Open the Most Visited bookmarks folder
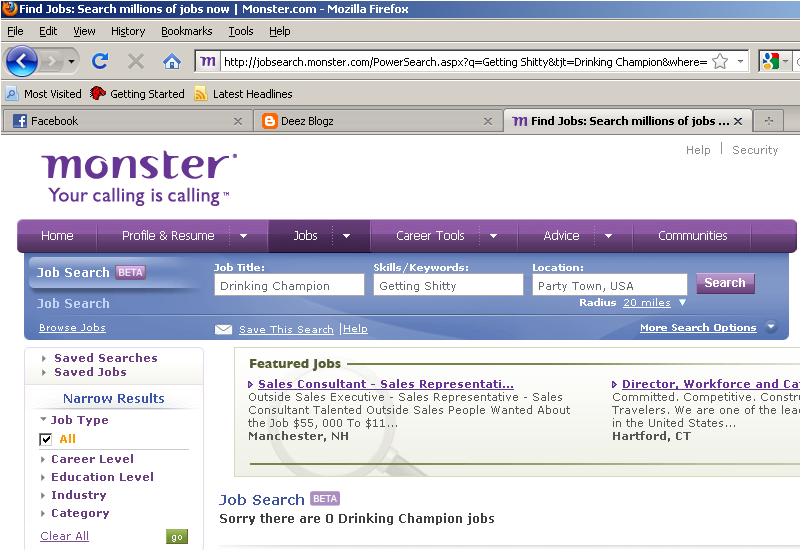Screen dimensions: 802x553 [43, 94]
